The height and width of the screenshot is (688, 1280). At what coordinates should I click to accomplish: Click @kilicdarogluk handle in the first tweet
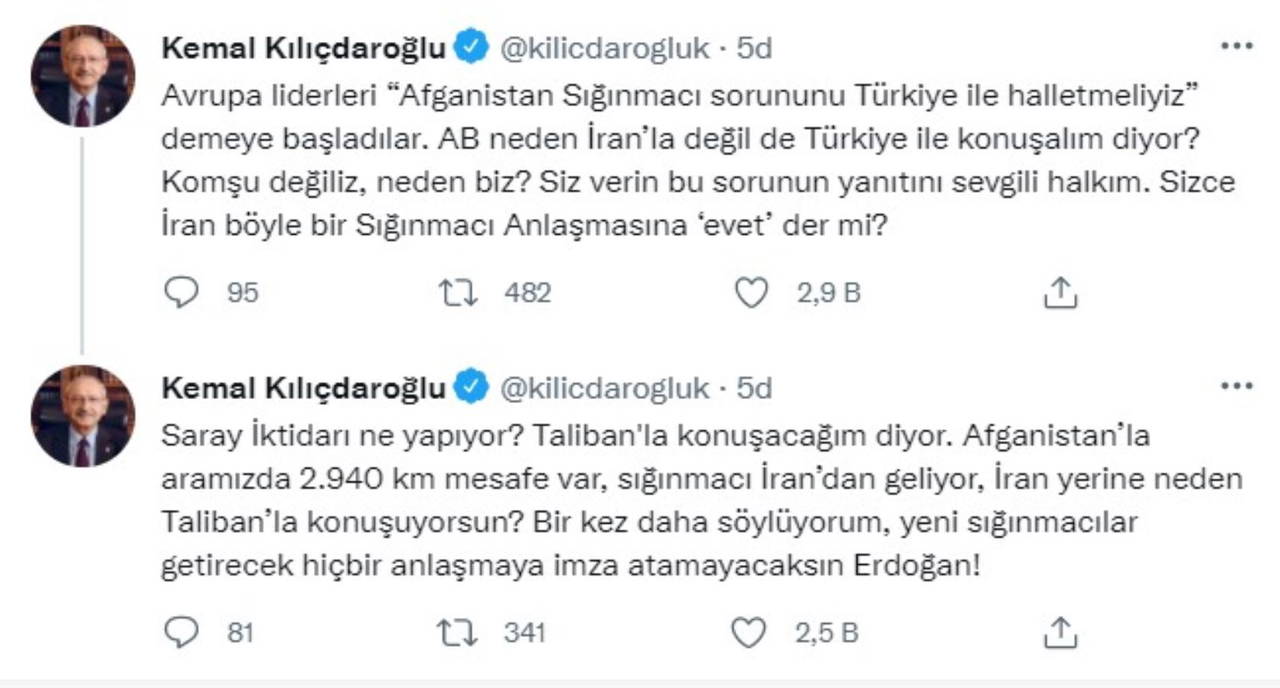click(604, 47)
